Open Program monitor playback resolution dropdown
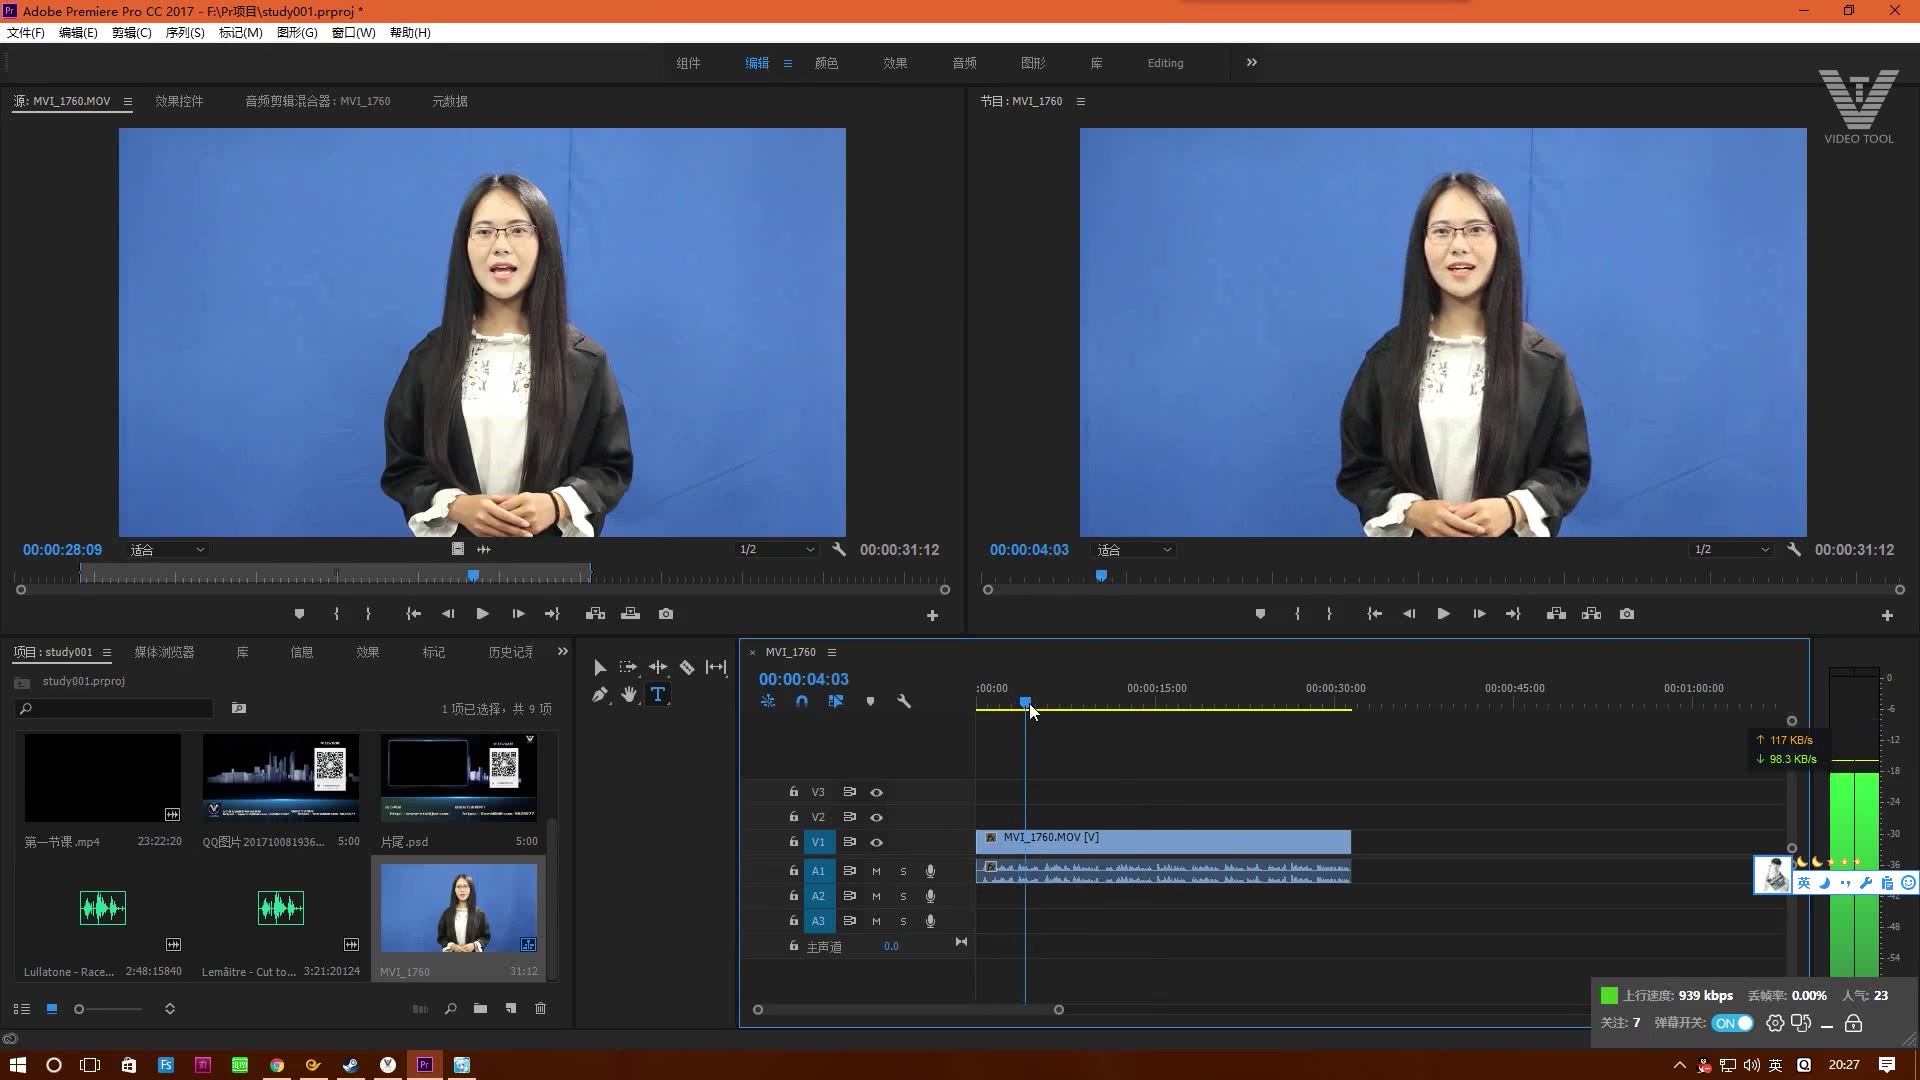The image size is (1920, 1080). coord(1731,550)
